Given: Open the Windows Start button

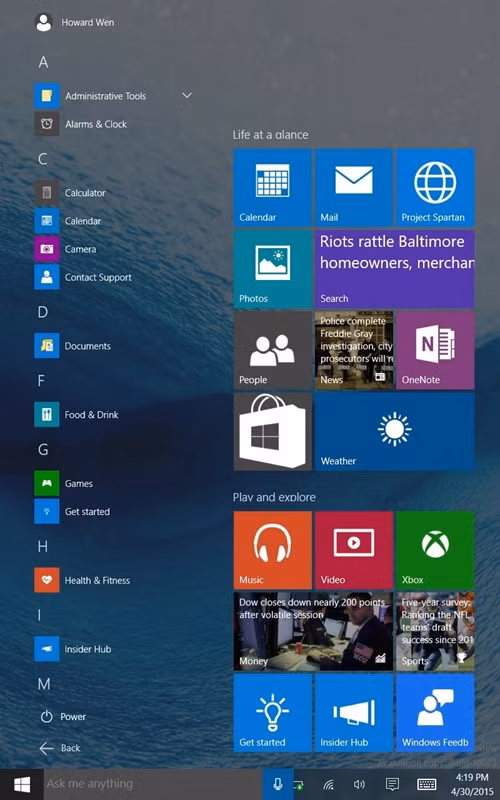Looking at the screenshot, I should pyautogui.click(x=21, y=784).
